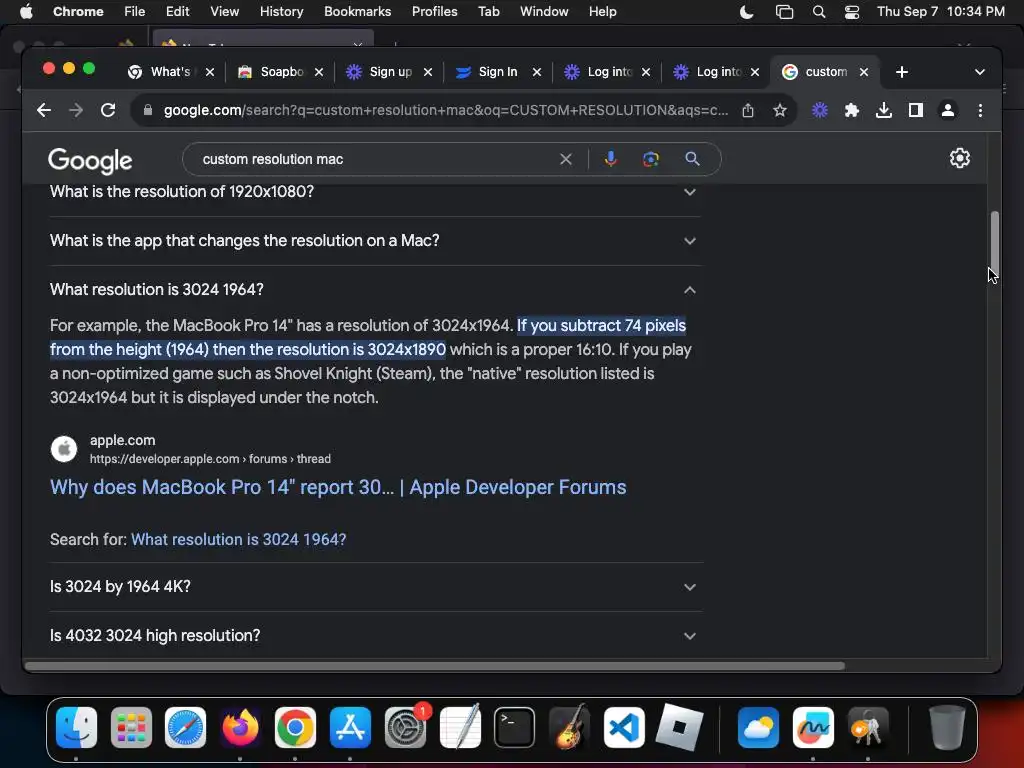Launch GarageBand from the Dock
Screen dimensions: 1024x768
pyautogui.click(x=569, y=727)
